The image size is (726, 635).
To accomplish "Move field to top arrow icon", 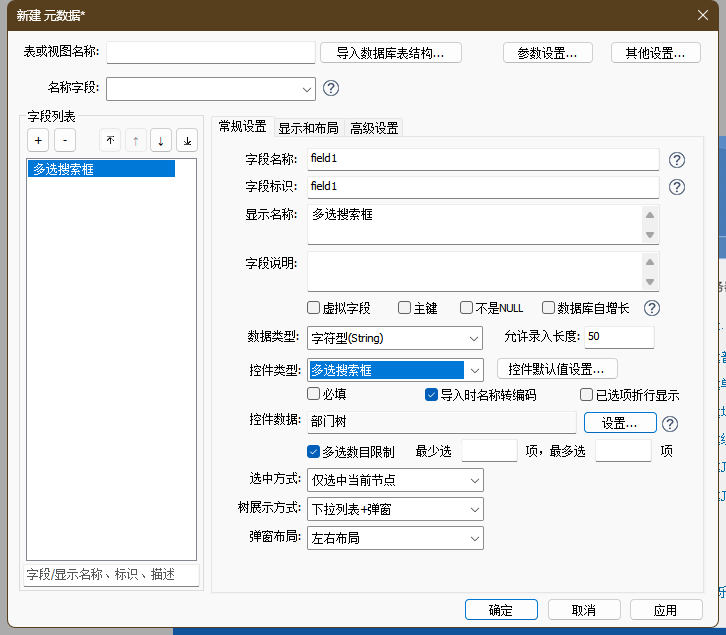I will [x=110, y=140].
